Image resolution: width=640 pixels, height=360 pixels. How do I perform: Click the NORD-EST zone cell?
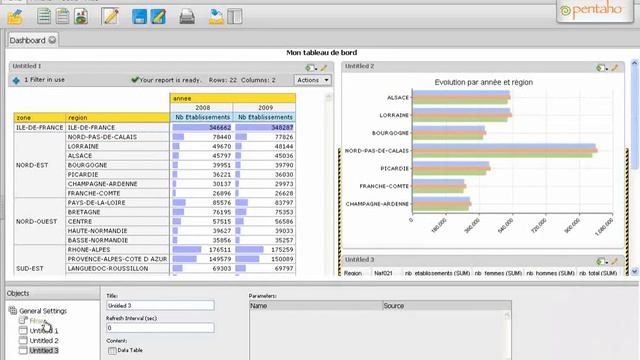[40, 165]
